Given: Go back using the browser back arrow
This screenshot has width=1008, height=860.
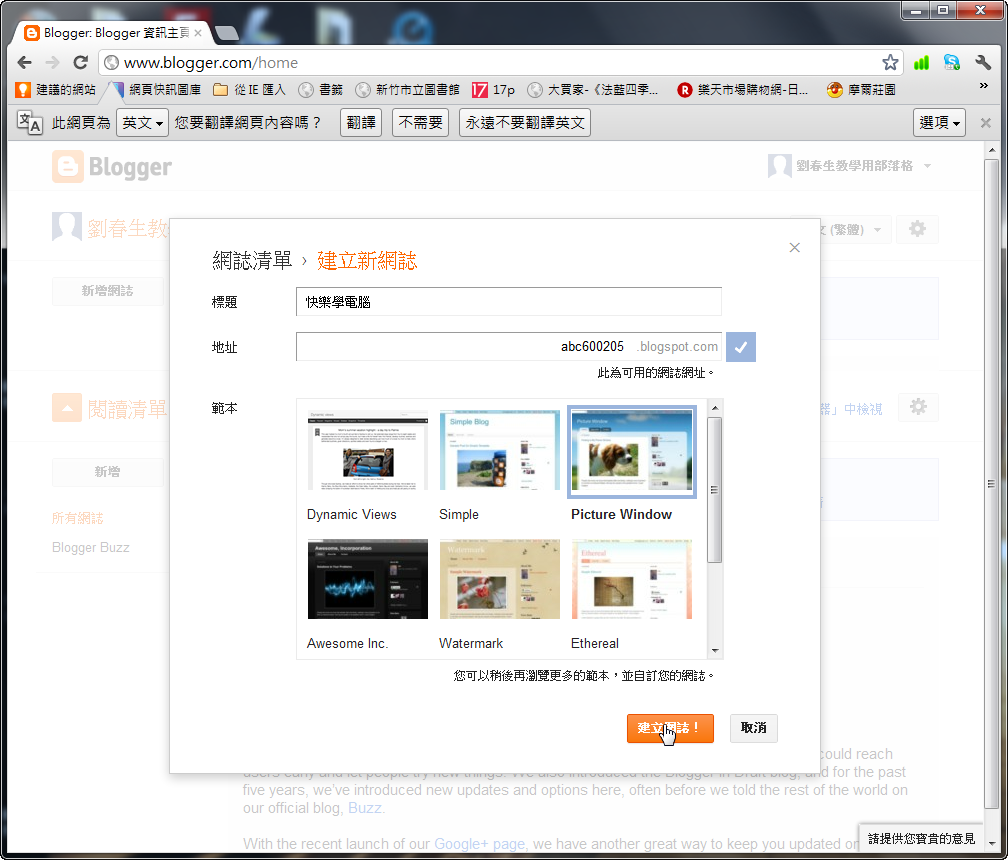Looking at the screenshot, I should coord(24,62).
